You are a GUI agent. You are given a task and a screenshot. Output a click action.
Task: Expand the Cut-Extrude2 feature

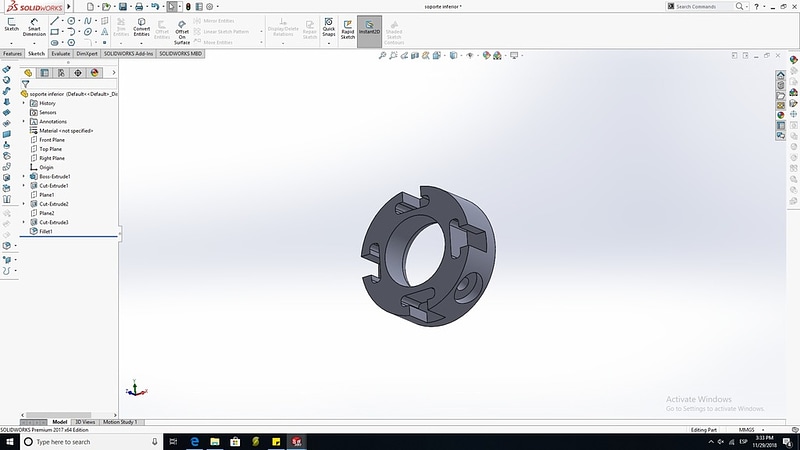click(23, 204)
